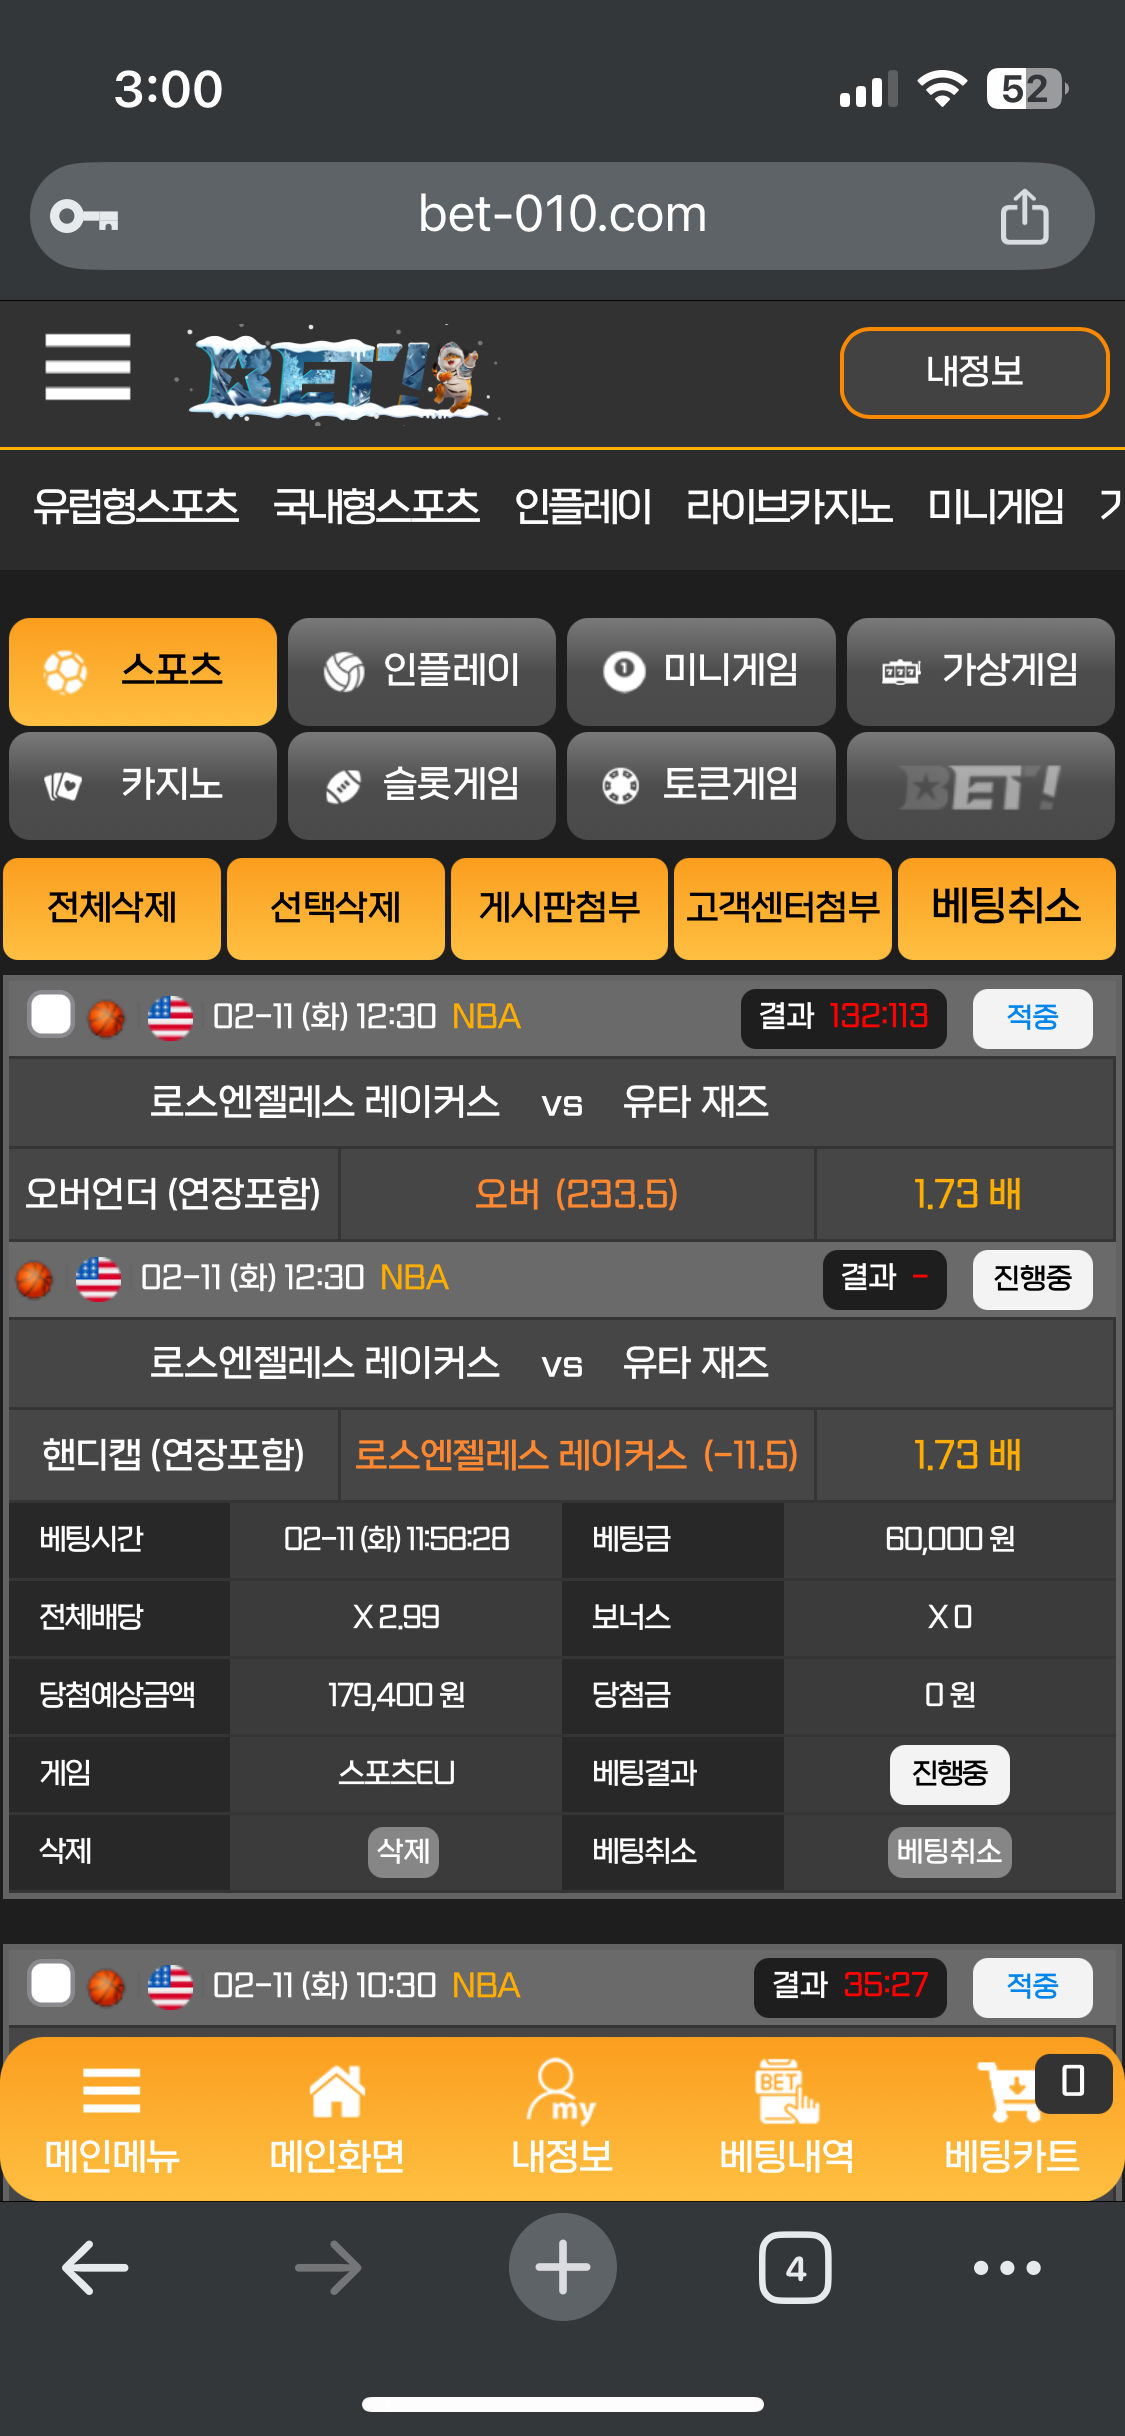Click the 전체삭제 button
The height and width of the screenshot is (2436, 1125).
click(112, 908)
